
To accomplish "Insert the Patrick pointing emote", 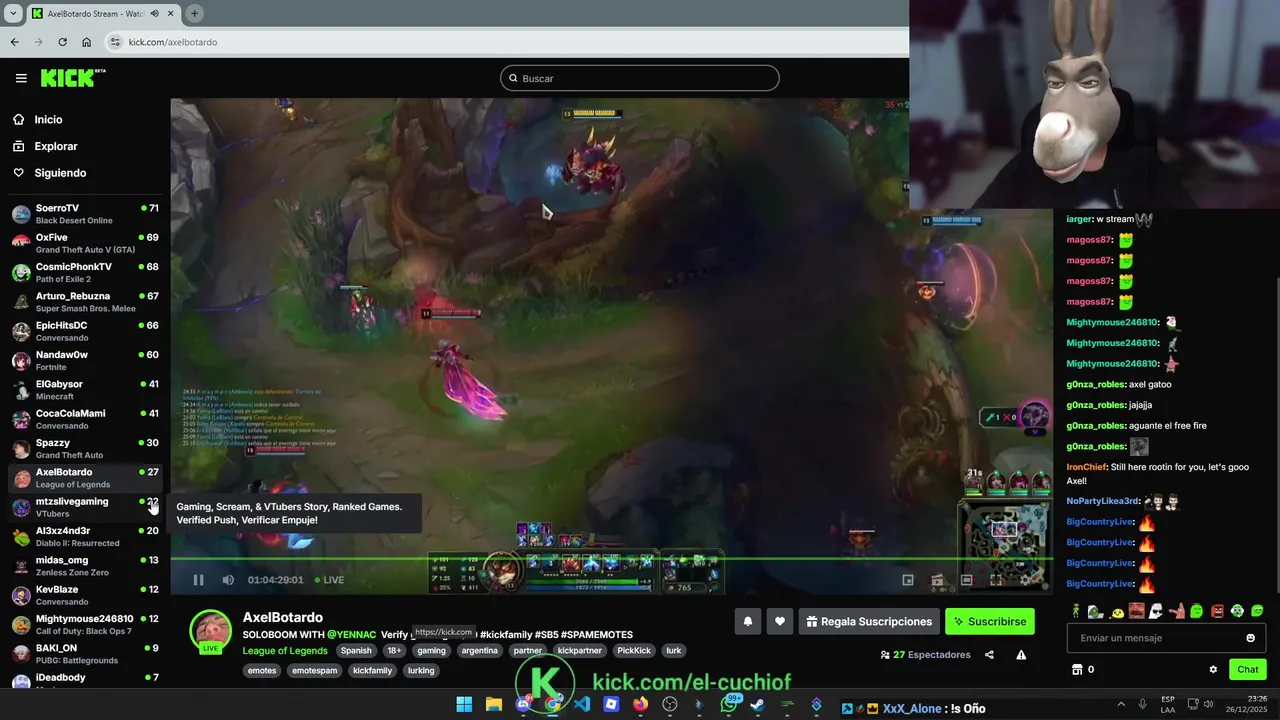I will [1177, 611].
